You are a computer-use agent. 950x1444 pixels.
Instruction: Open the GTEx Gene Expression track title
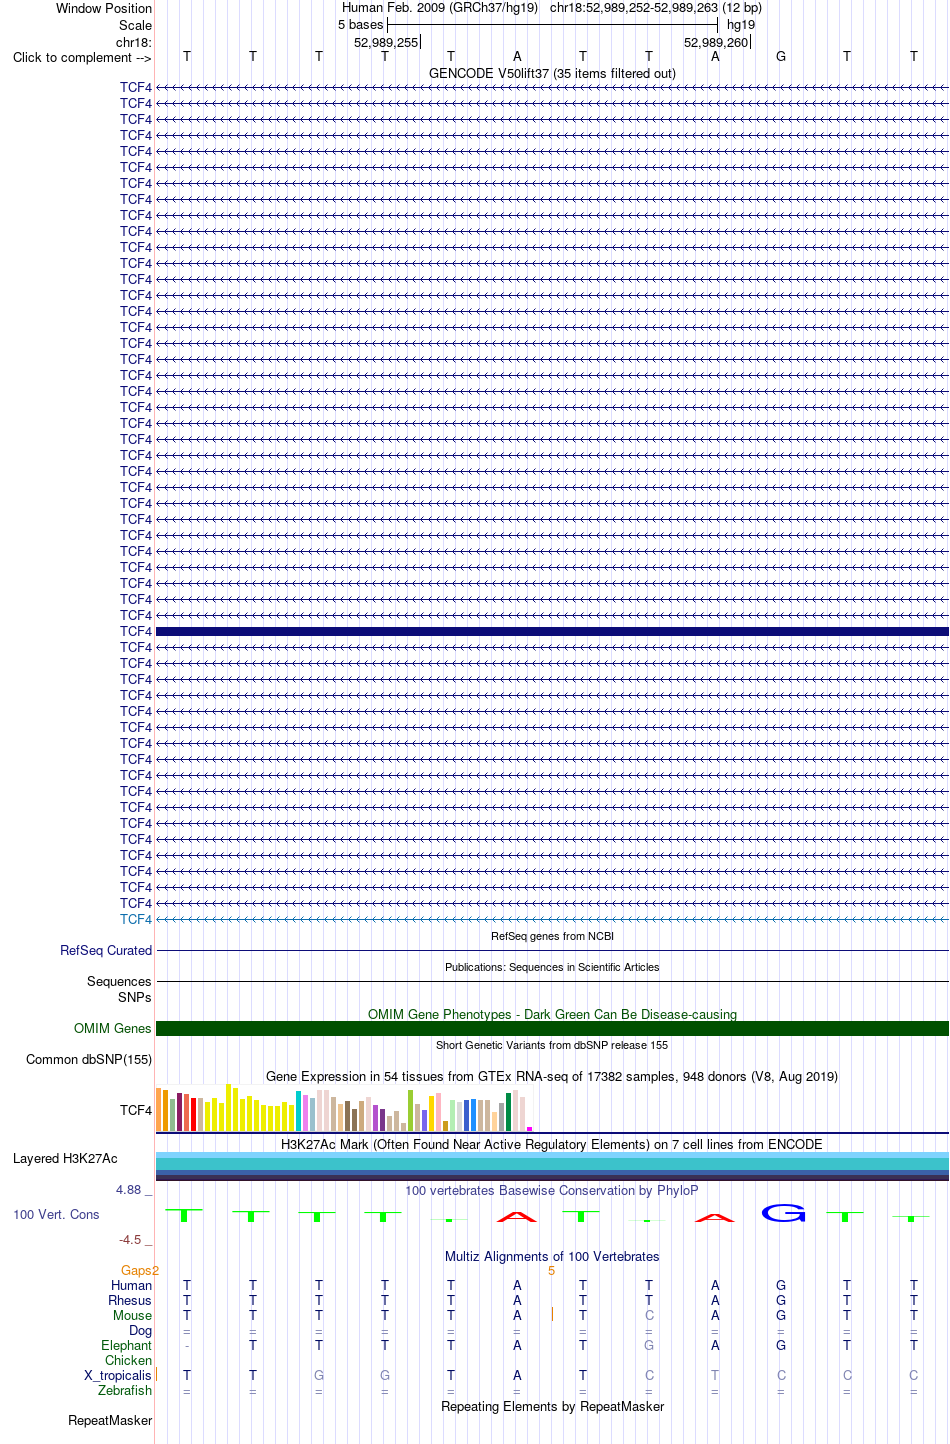(x=552, y=1076)
